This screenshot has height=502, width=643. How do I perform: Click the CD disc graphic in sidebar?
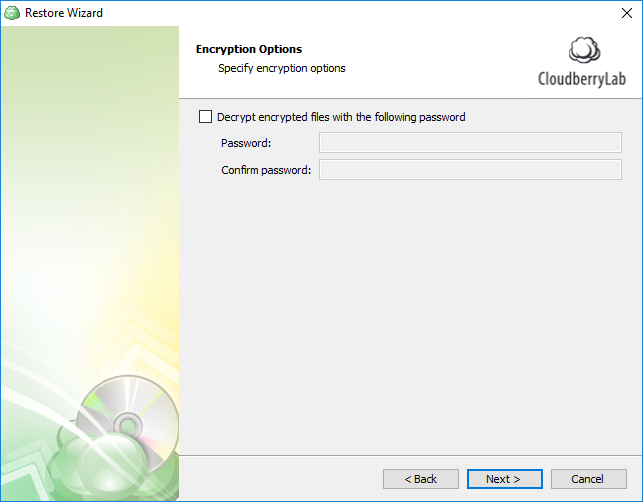(128, 424)
